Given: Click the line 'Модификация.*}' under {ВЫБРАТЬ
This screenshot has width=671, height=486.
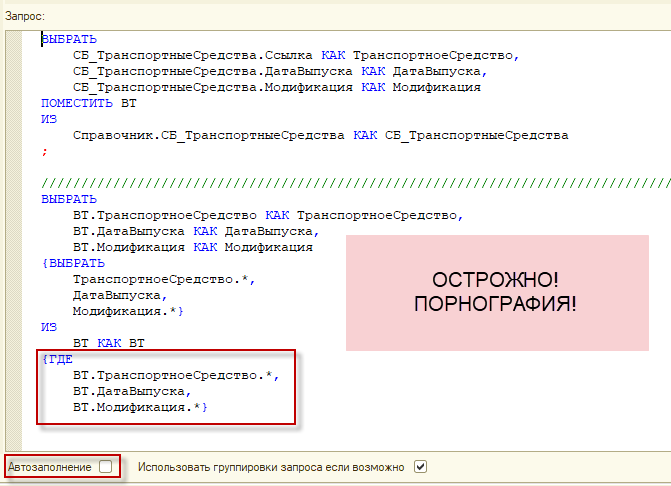Looking at the screenshot, I should pyautogui.click(x=128, y=311).
